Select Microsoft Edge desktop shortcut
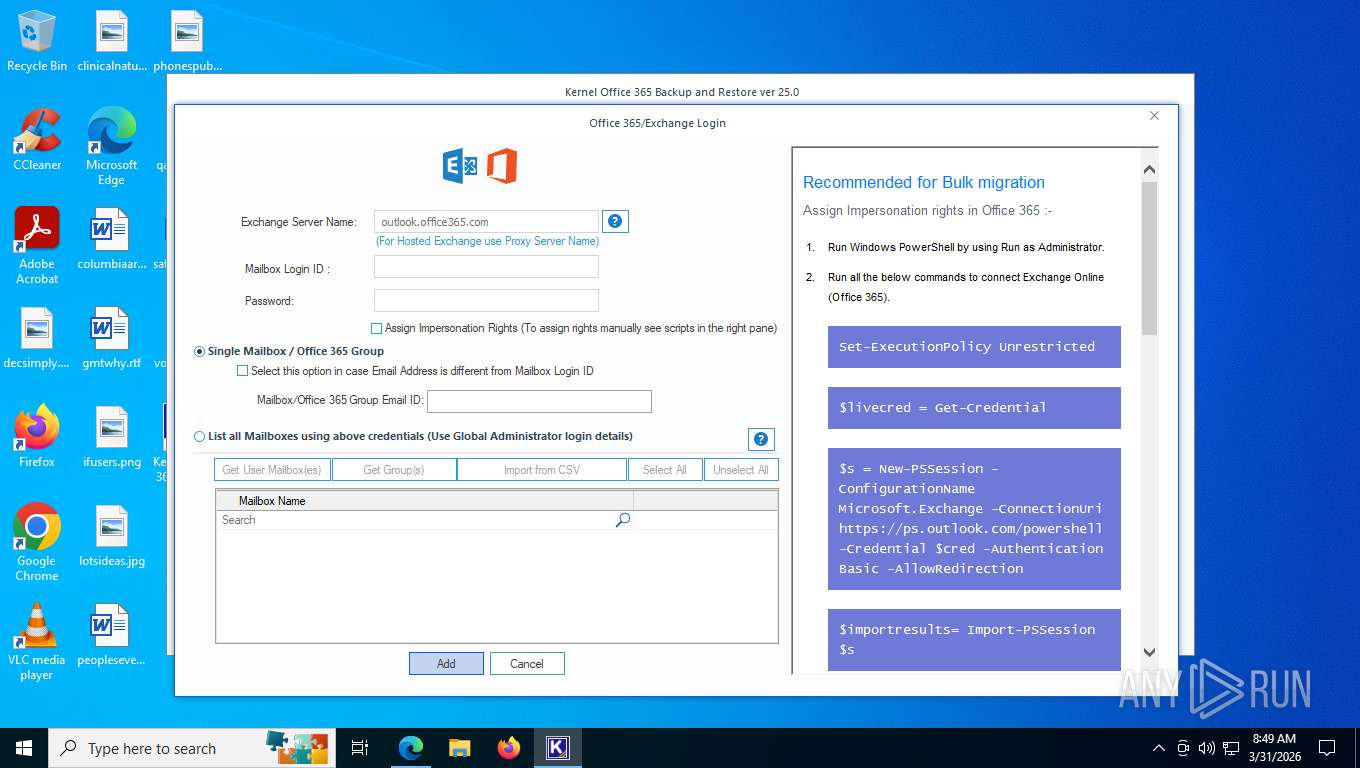The width and height of the screenshot is (1360, 768). [111, 147]
